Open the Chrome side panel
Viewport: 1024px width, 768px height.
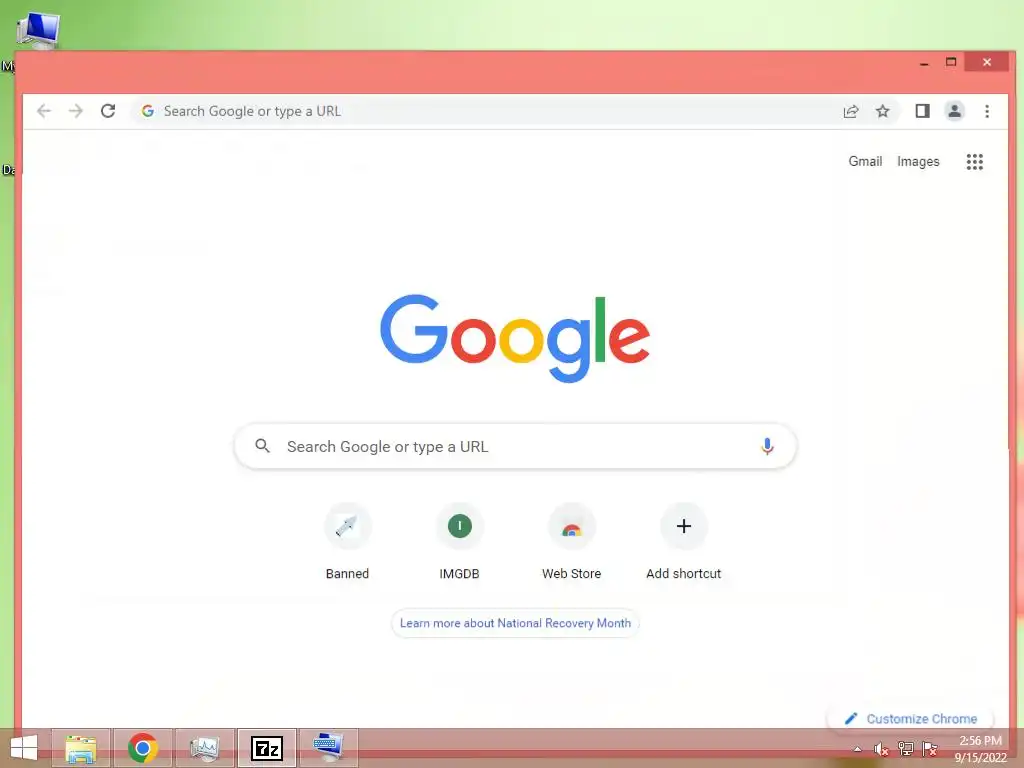coord(922,111)
